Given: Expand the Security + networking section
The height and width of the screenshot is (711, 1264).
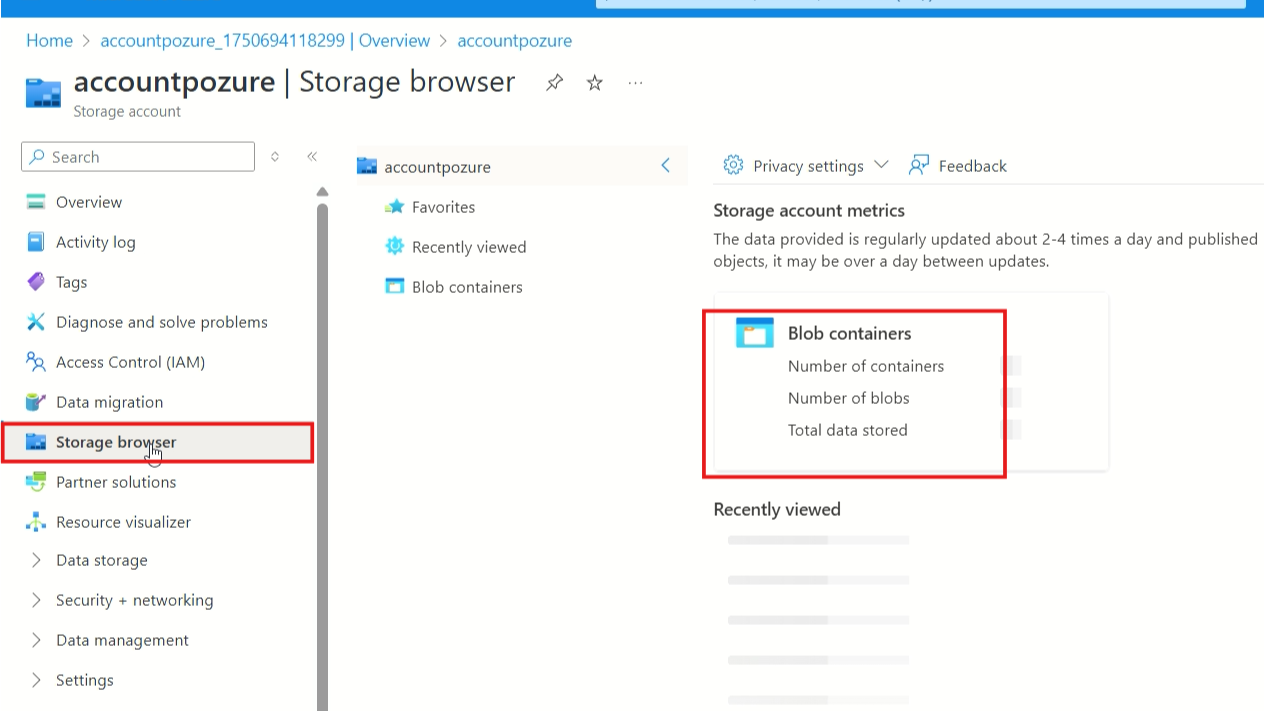Looking at the screenshot, I should point(37,600).
